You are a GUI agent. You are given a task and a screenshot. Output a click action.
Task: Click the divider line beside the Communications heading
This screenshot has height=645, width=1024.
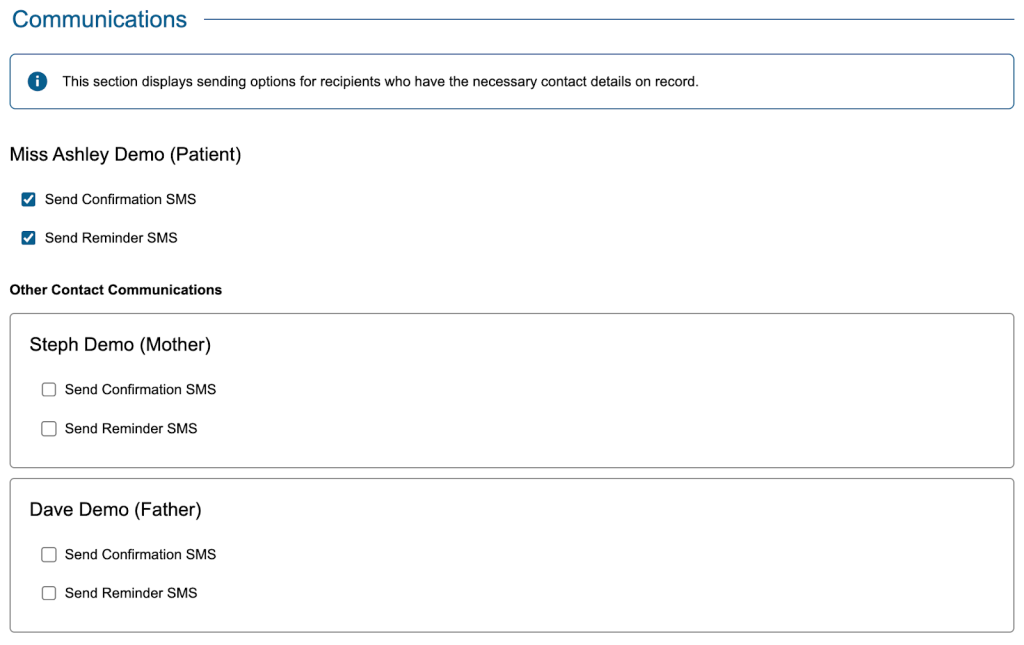608,19
